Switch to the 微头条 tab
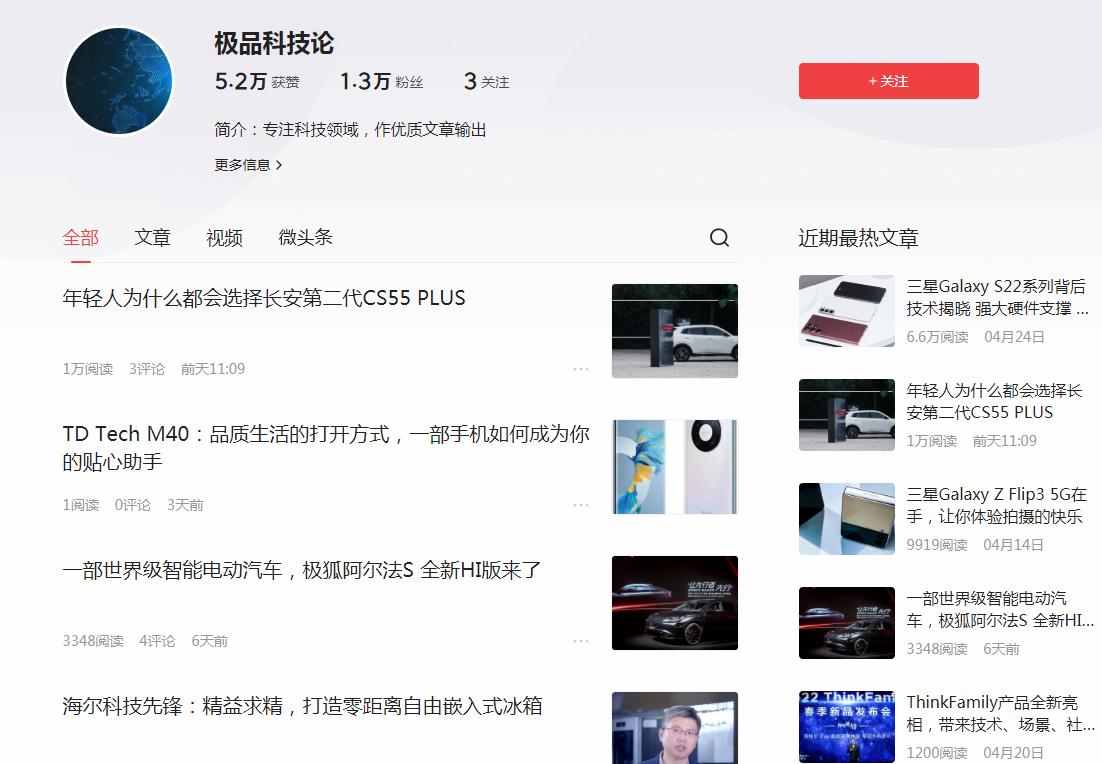 tap(305, 238)
